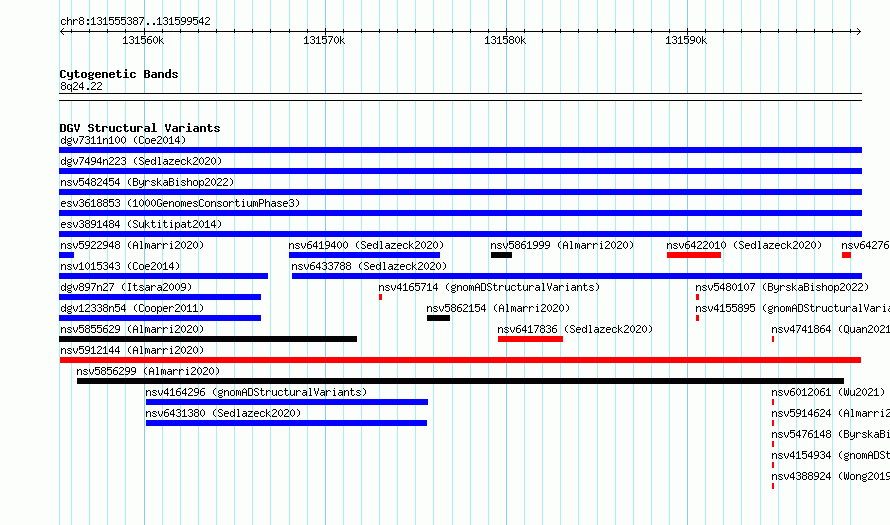Viewport: 890px width, 525px height.
Task: Click the red marker under nsv5480107
Action: [697, 297]
